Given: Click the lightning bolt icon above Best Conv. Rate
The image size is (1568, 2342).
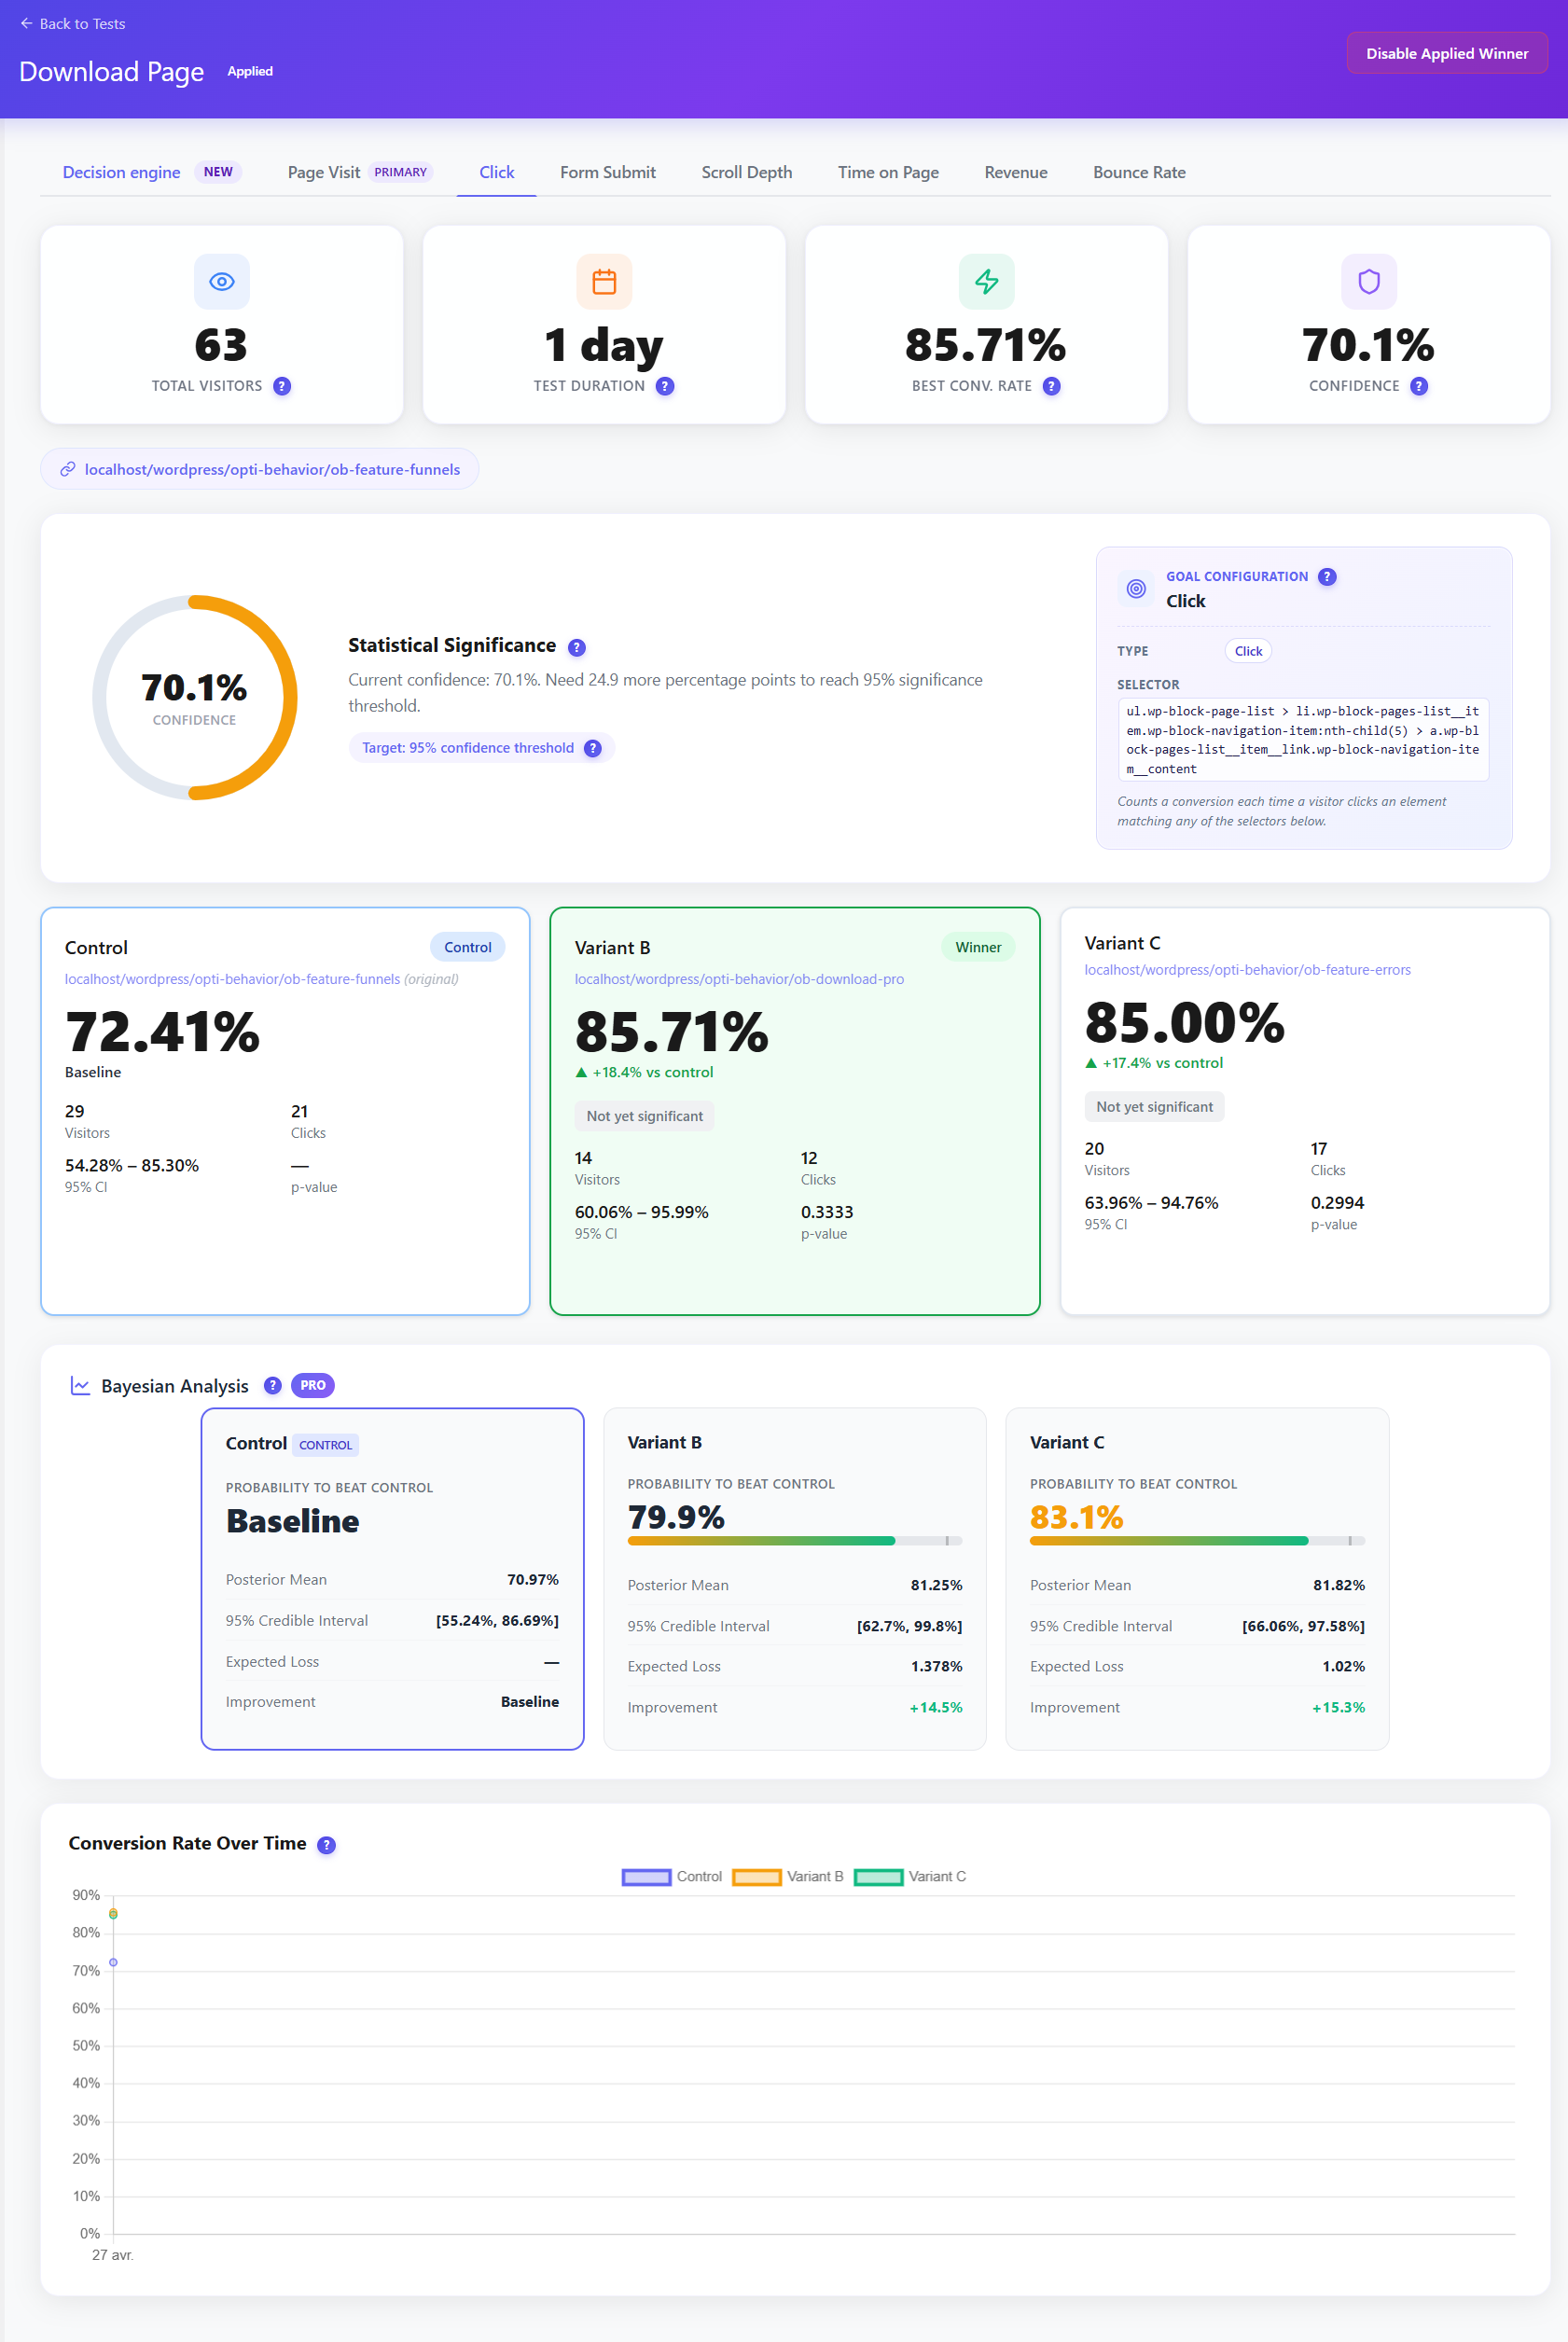Looking at the screenshot, I should click(x=986, y=281).
